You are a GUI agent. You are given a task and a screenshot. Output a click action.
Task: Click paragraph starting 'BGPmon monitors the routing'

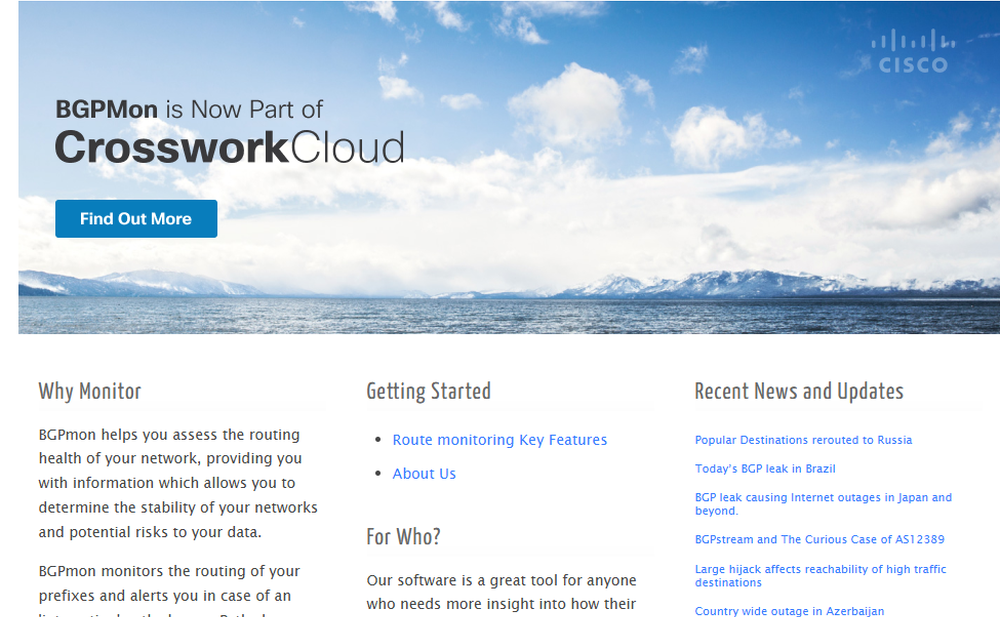pos(169,590)
